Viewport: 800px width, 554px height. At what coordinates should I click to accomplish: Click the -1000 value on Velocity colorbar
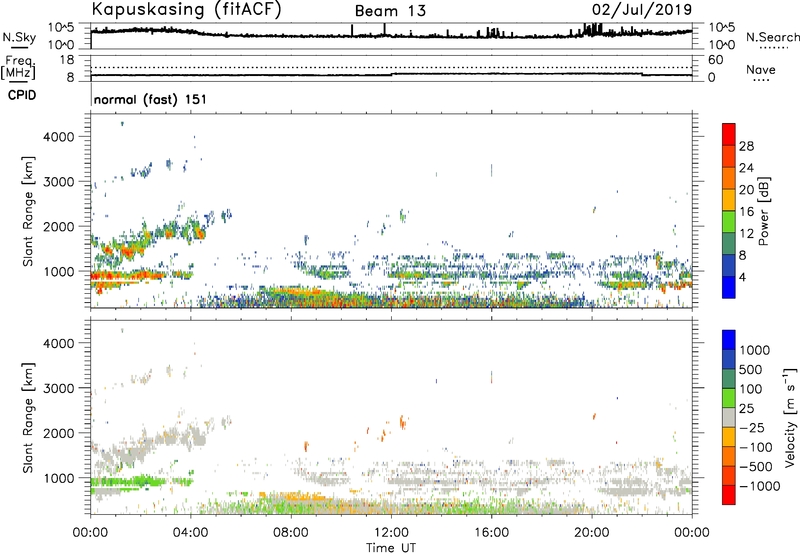click(760, 486)
